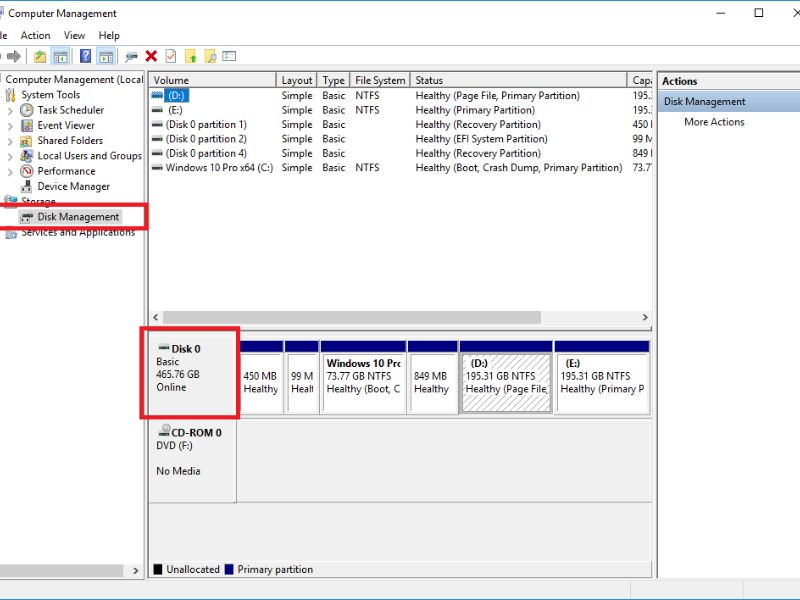
Task: Click the Forward arrow toolbar icon
Action: pyautogui.click(x=14, y=56)
